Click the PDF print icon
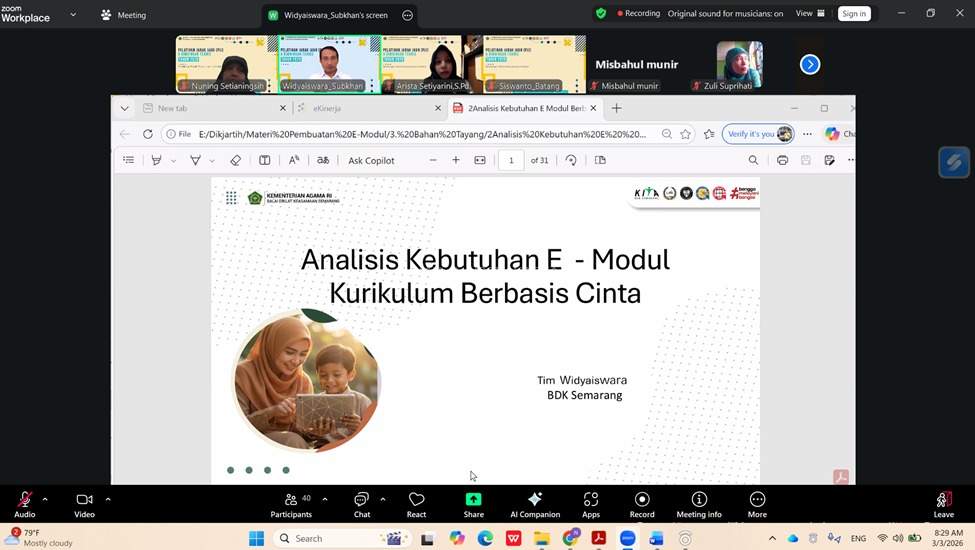This screenshot has height=550, width=975. [782, 160]
